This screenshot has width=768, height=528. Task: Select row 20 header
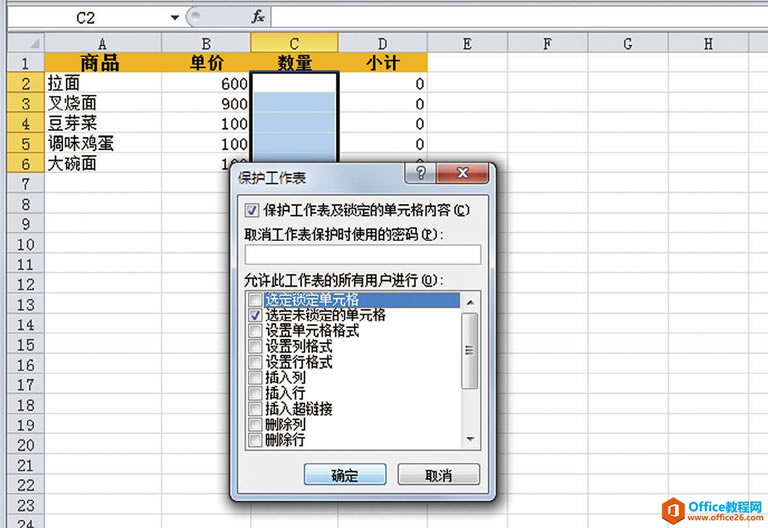pos(26,445)
